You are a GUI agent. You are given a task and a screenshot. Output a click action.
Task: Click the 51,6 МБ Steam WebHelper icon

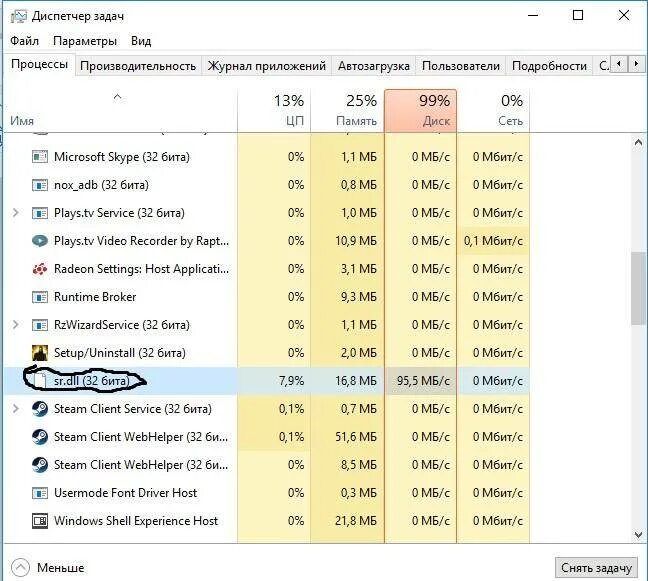tap(40, 437)
